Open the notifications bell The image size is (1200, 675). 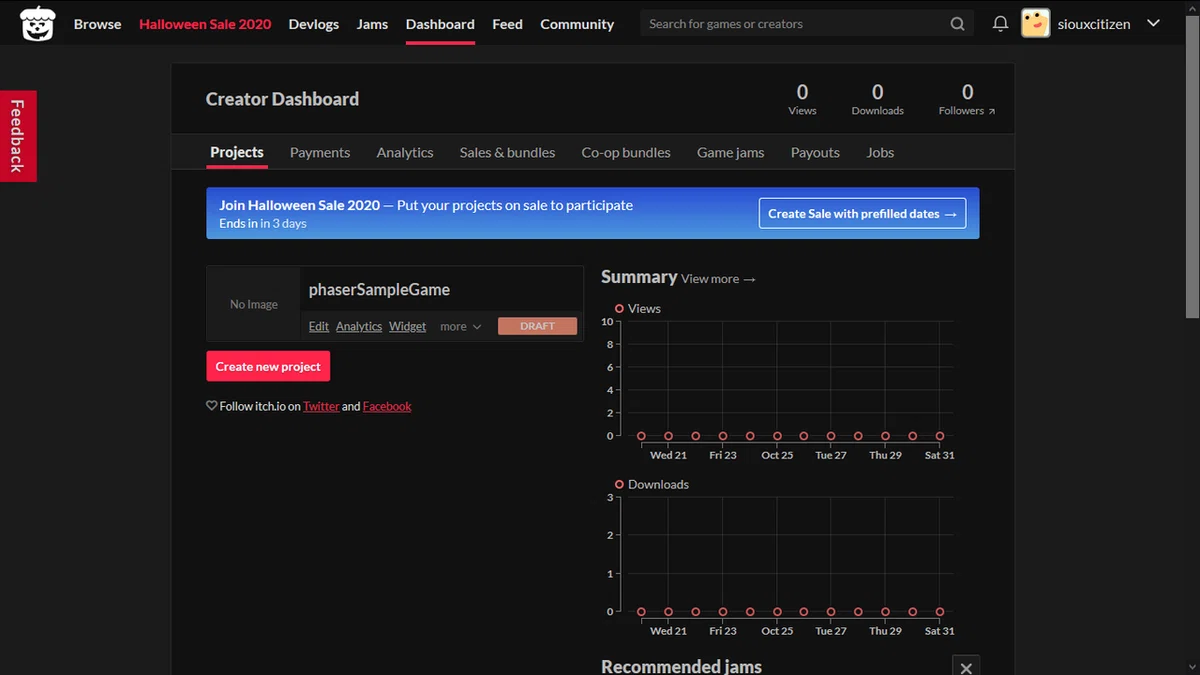(1000, 24)
